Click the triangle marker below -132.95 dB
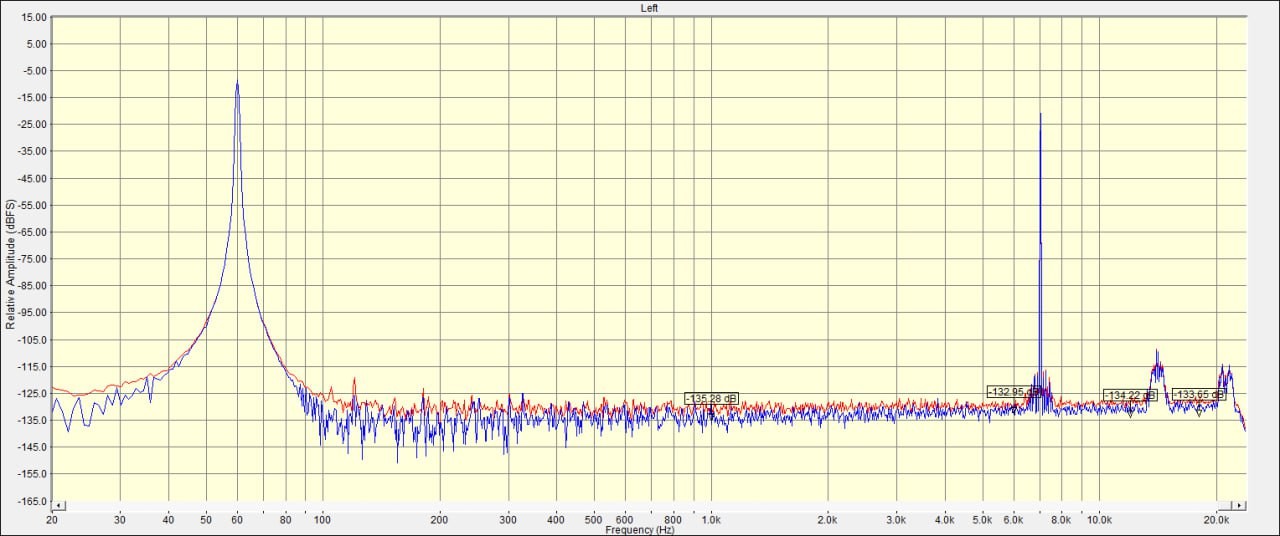Viewport: 1280px width, 536px height. tap(1016, 407)
